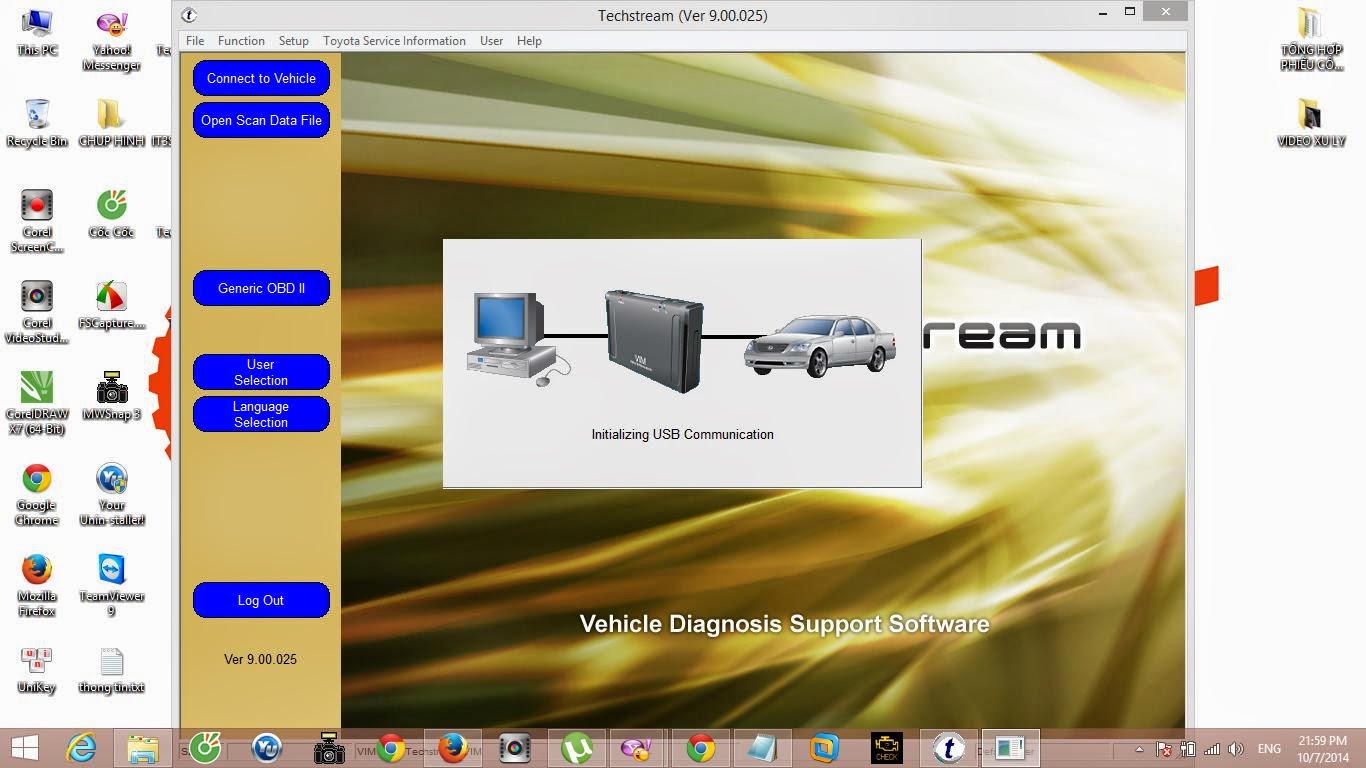
Task: Click the Techstream logo icon in the title bar
Action: pyautogui.click(x=189, y=15)
